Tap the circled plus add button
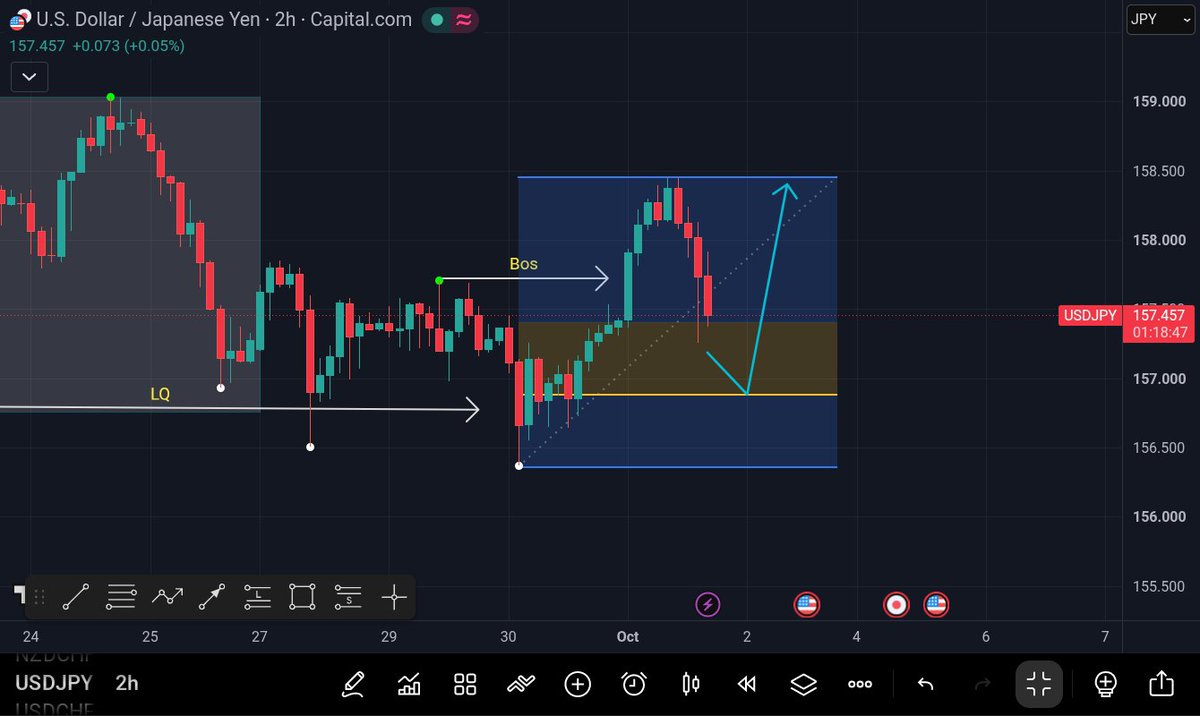The image size is (1200, 716). (x=577, y=684)
